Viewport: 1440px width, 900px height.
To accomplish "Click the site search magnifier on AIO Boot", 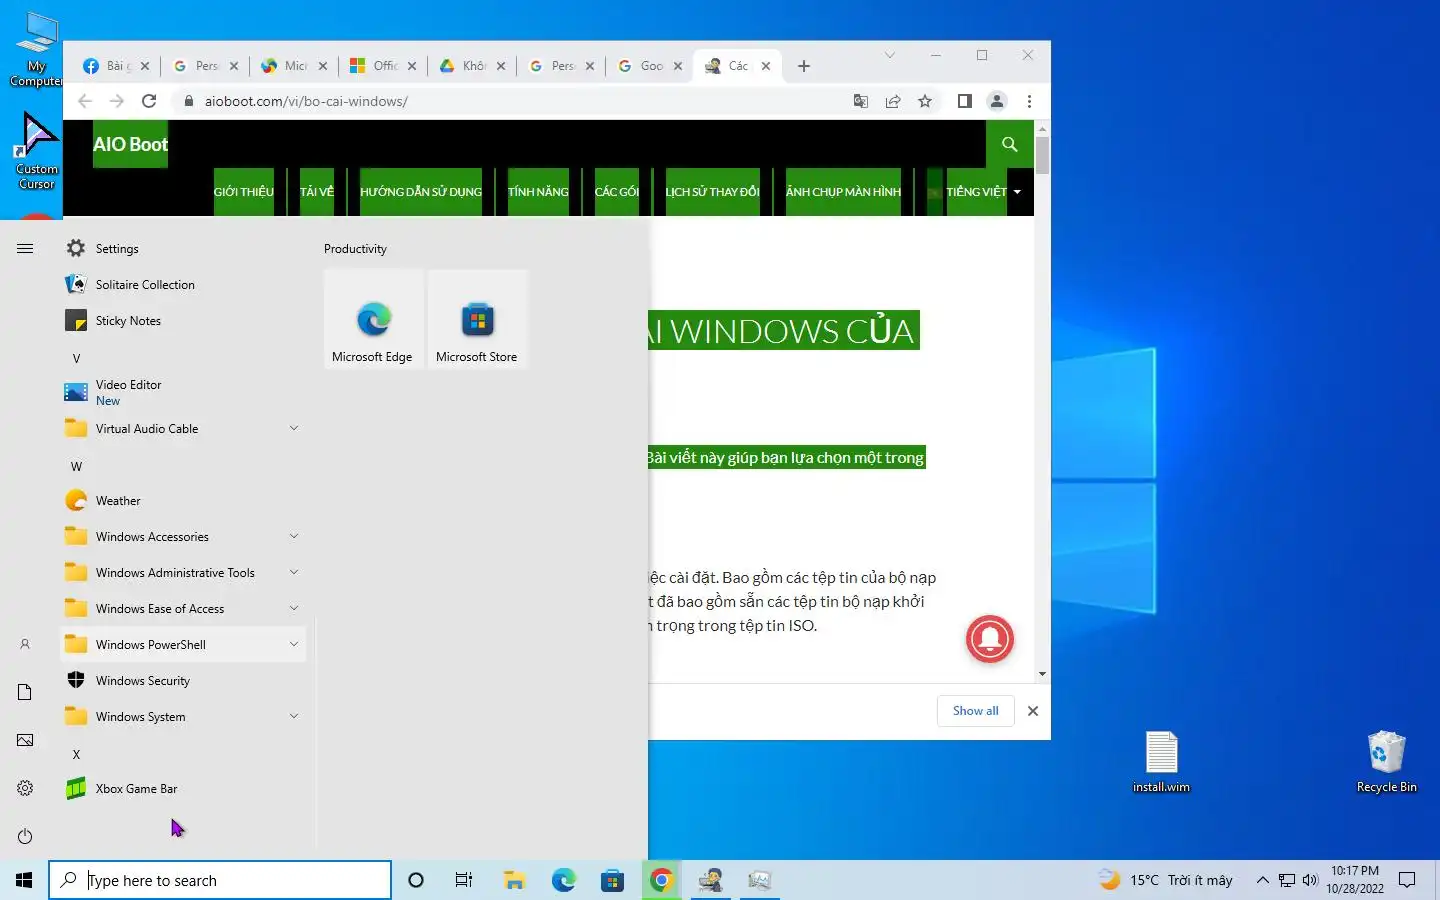I will [x=1010, y=144].
